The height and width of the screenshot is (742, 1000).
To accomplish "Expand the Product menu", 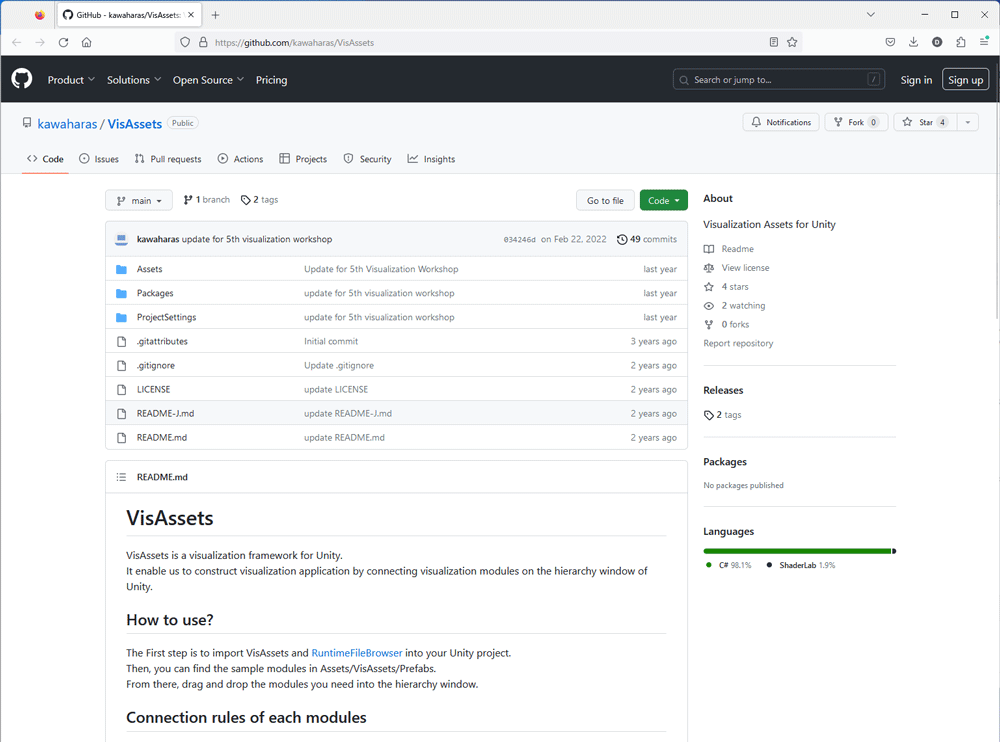I will point(71,80).
